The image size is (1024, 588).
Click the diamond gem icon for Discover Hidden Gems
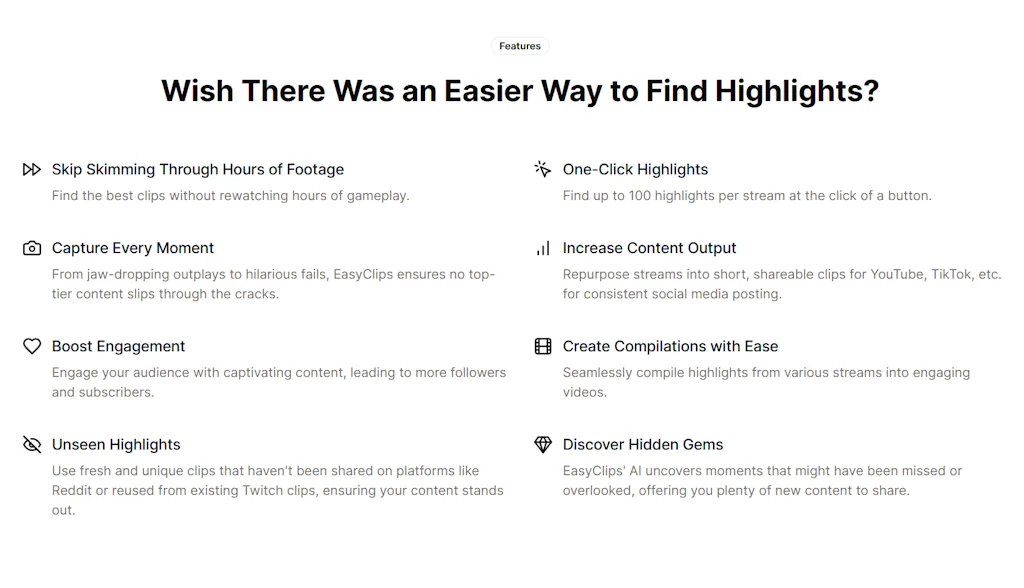[543, 444]
